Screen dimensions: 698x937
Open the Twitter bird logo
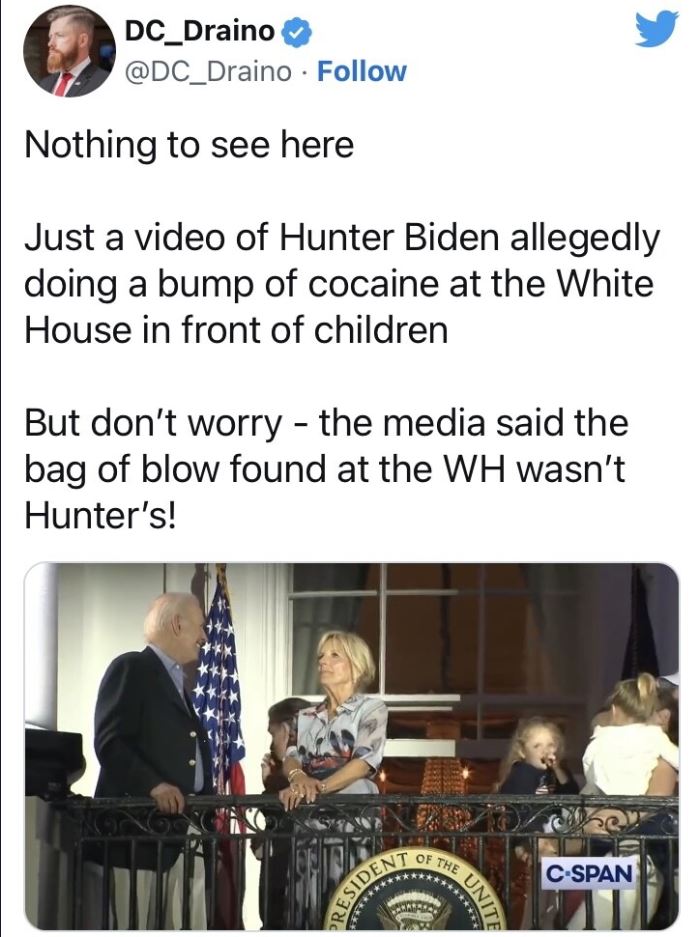(656, 30)
